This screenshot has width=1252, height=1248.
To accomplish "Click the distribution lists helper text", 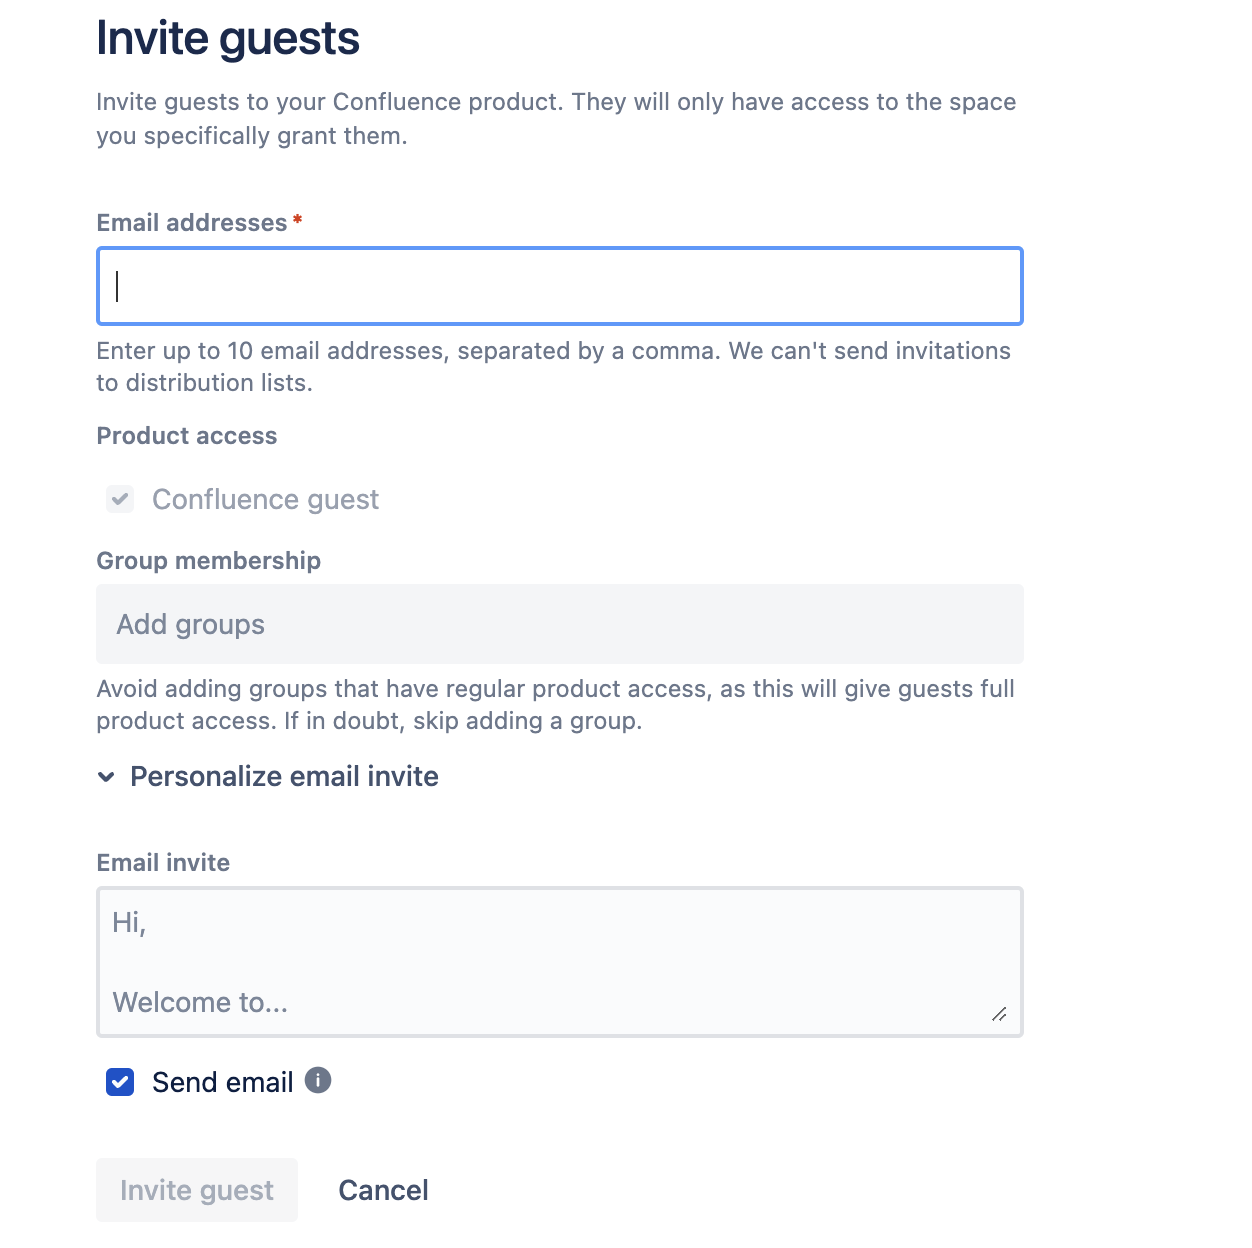I will [553, 367].
